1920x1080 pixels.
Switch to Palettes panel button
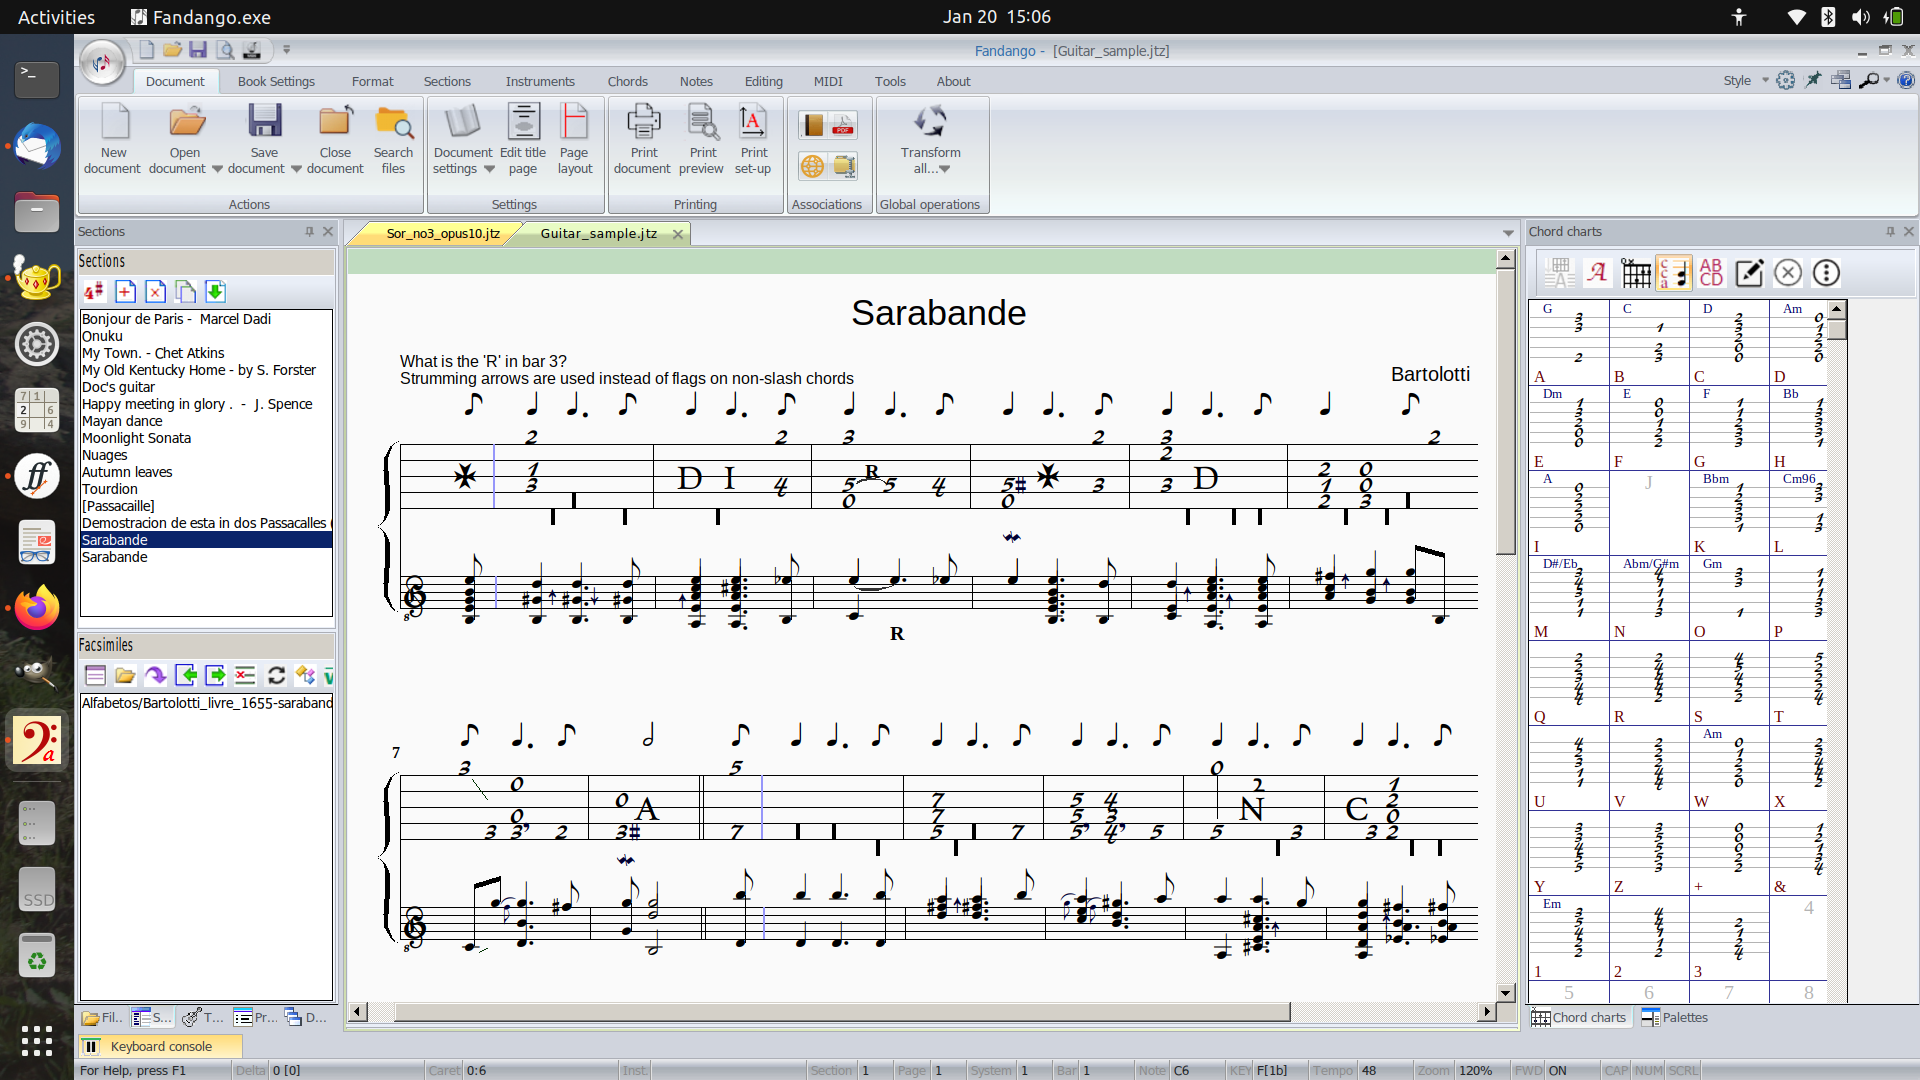tap(1675, 1017)
